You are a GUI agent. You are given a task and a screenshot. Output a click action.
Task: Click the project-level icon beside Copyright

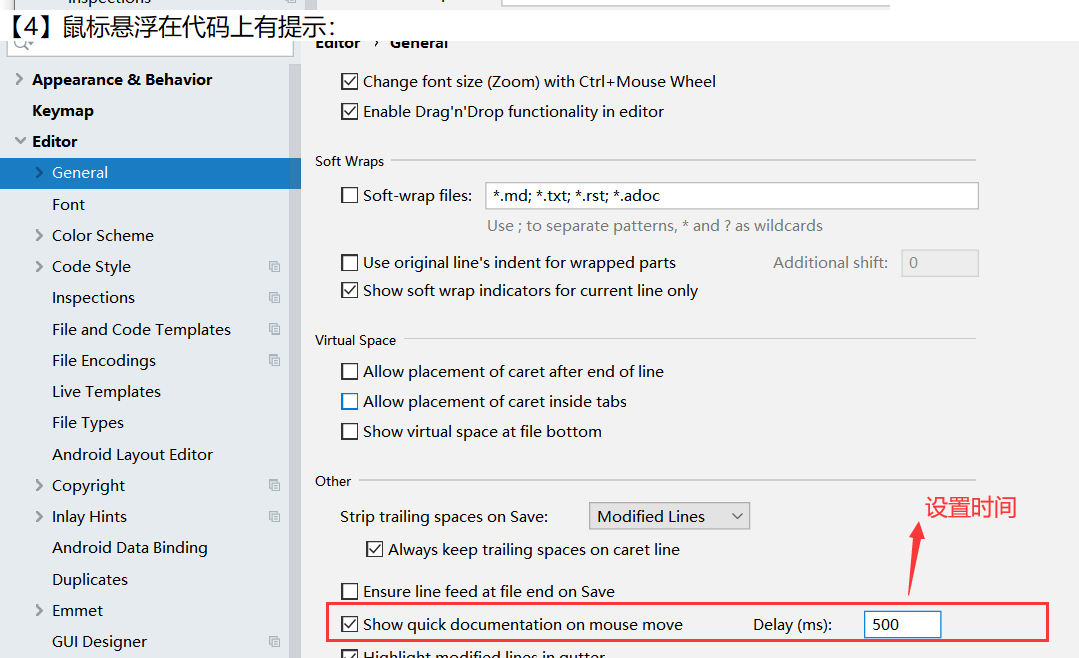274,486
